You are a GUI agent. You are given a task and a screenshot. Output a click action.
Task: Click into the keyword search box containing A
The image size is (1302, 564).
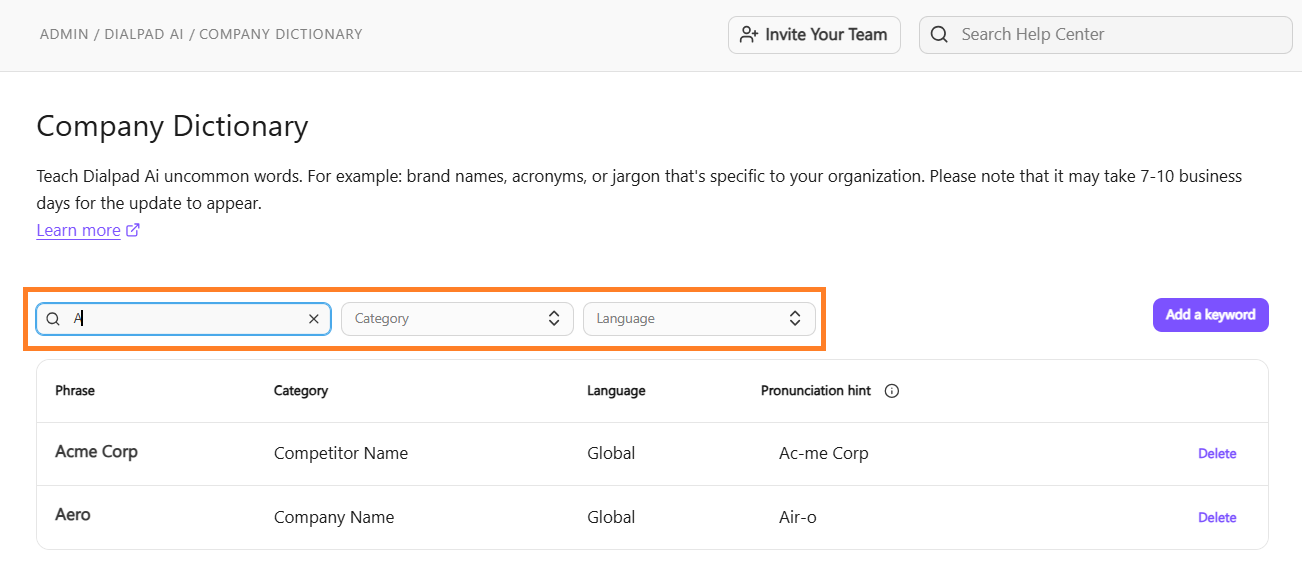tap(183, 319)
